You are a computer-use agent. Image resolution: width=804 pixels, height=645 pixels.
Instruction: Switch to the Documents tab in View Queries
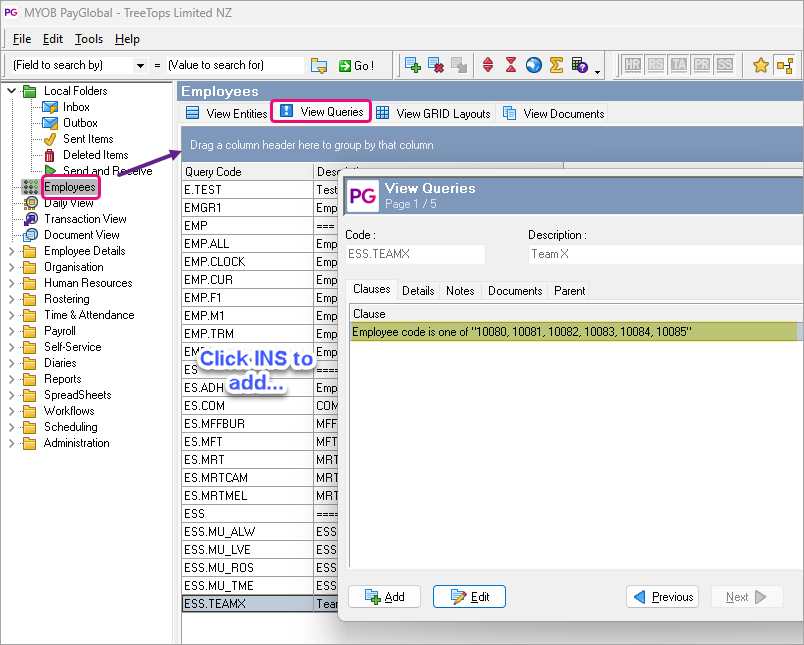514,291
